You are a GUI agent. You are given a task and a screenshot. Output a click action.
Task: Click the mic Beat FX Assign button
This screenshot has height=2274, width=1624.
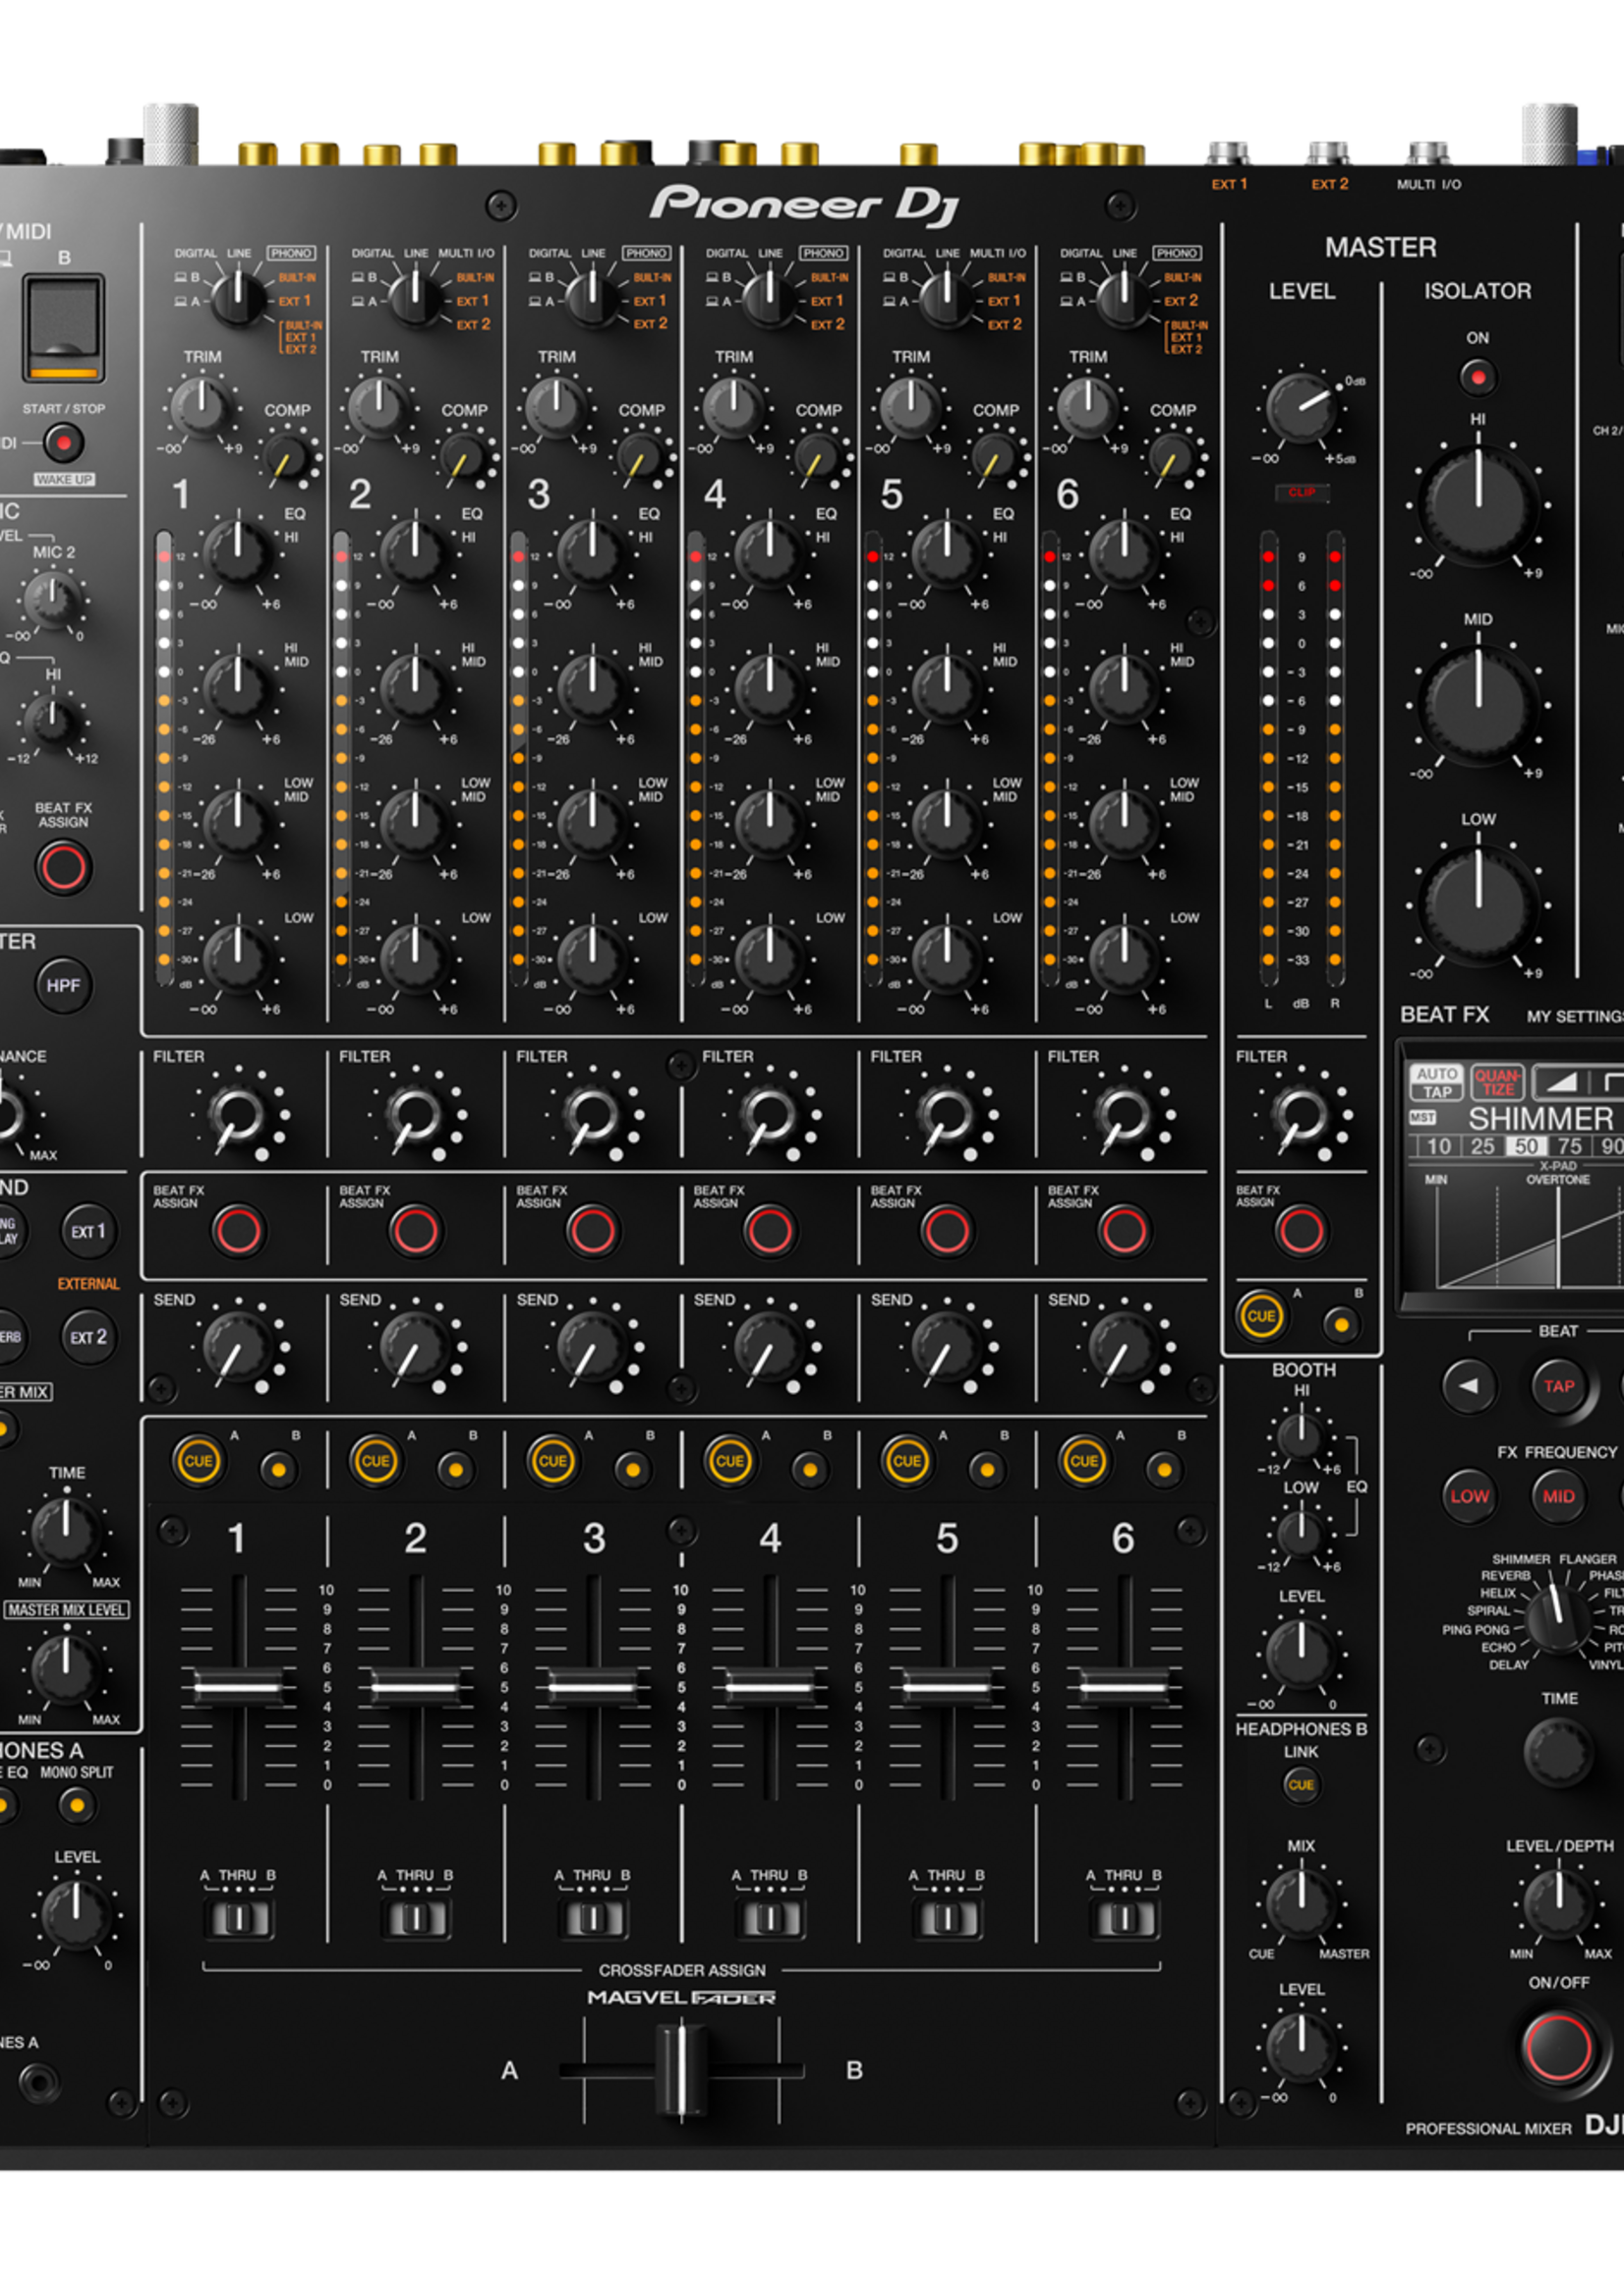(63, 867)
